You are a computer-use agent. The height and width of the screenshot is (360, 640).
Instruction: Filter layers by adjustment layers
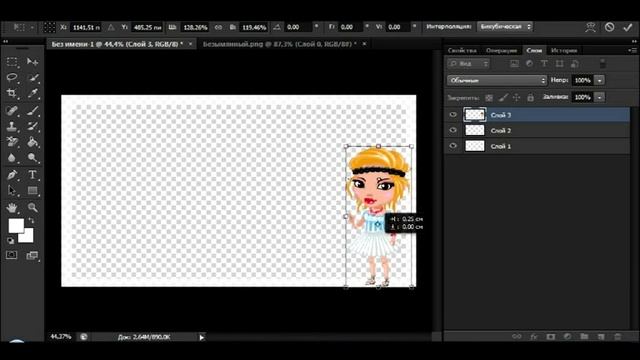pos(529,64)
